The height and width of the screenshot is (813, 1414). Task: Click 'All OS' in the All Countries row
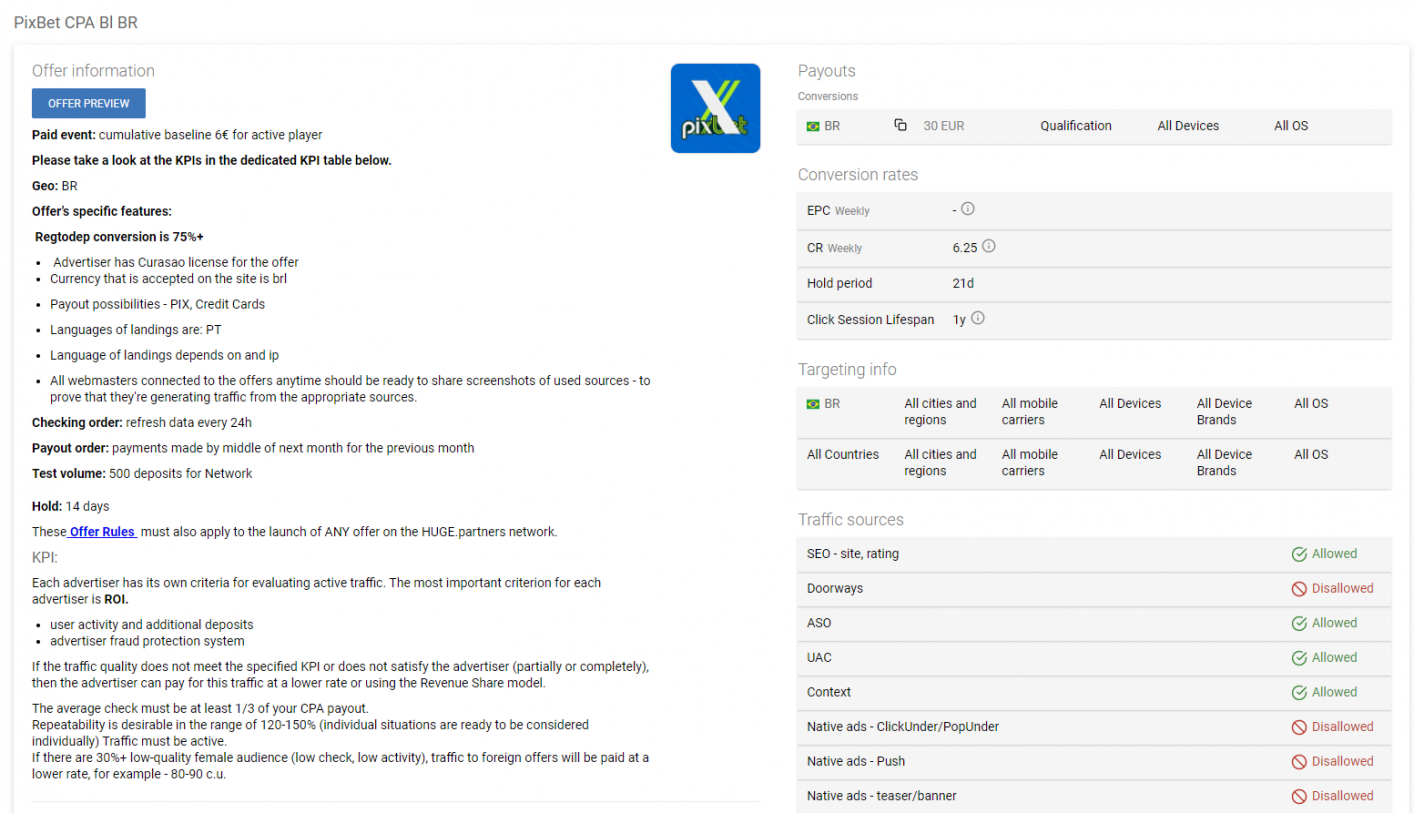(x=1311, y=454)
